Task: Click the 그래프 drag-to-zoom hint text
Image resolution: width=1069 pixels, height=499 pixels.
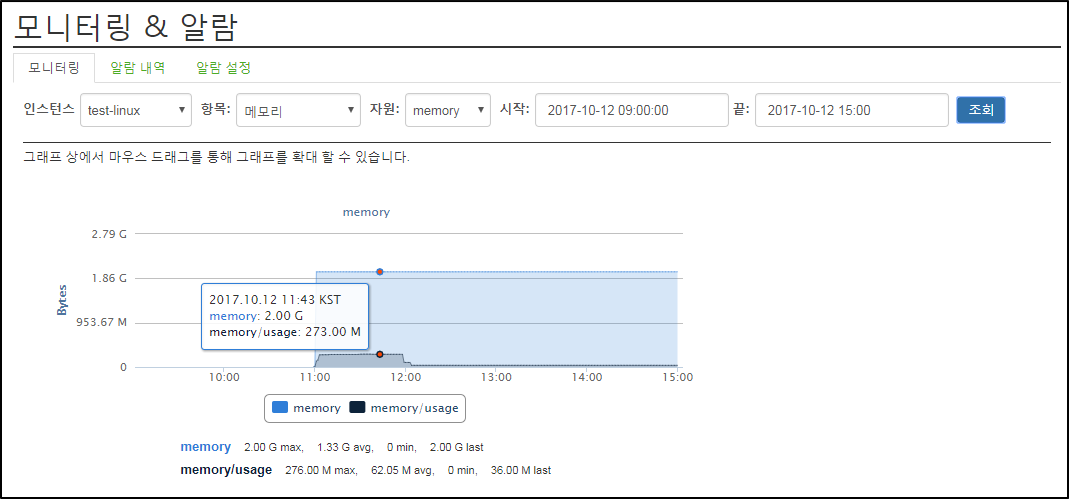Action: point(216,157)
